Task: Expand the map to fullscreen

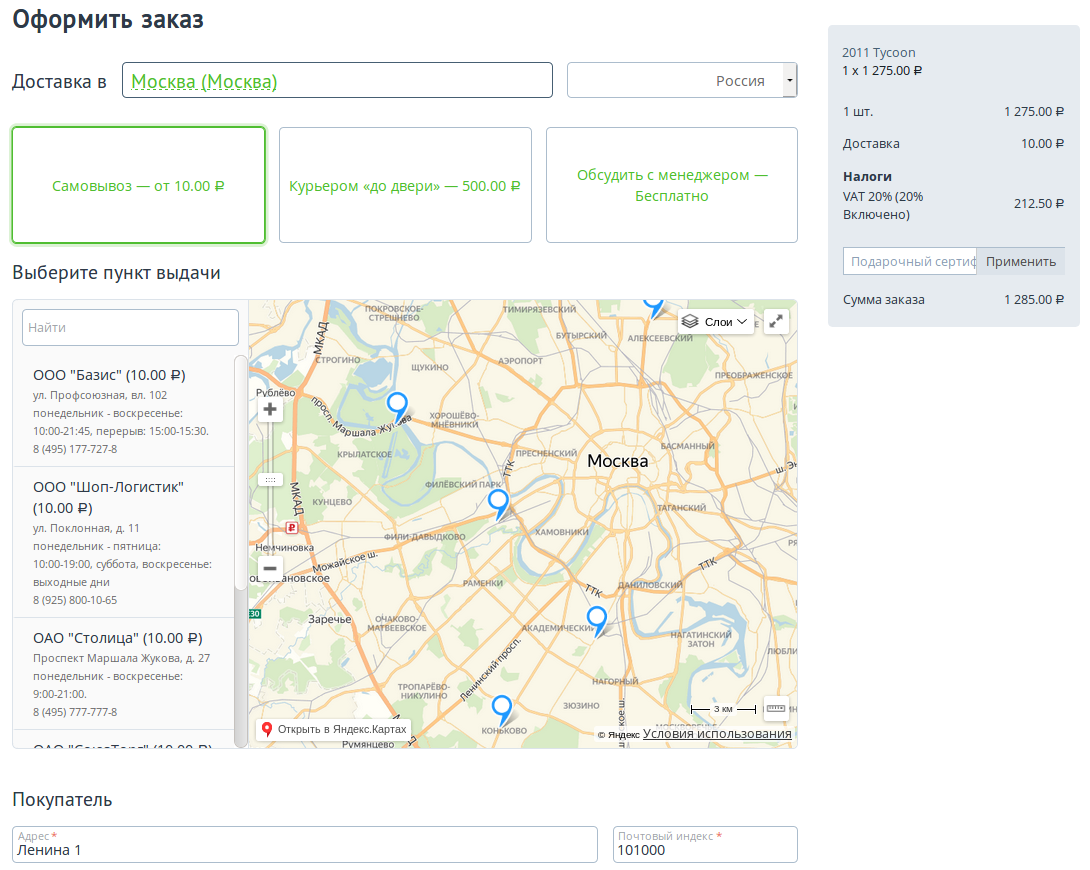Action: point(776,321)
